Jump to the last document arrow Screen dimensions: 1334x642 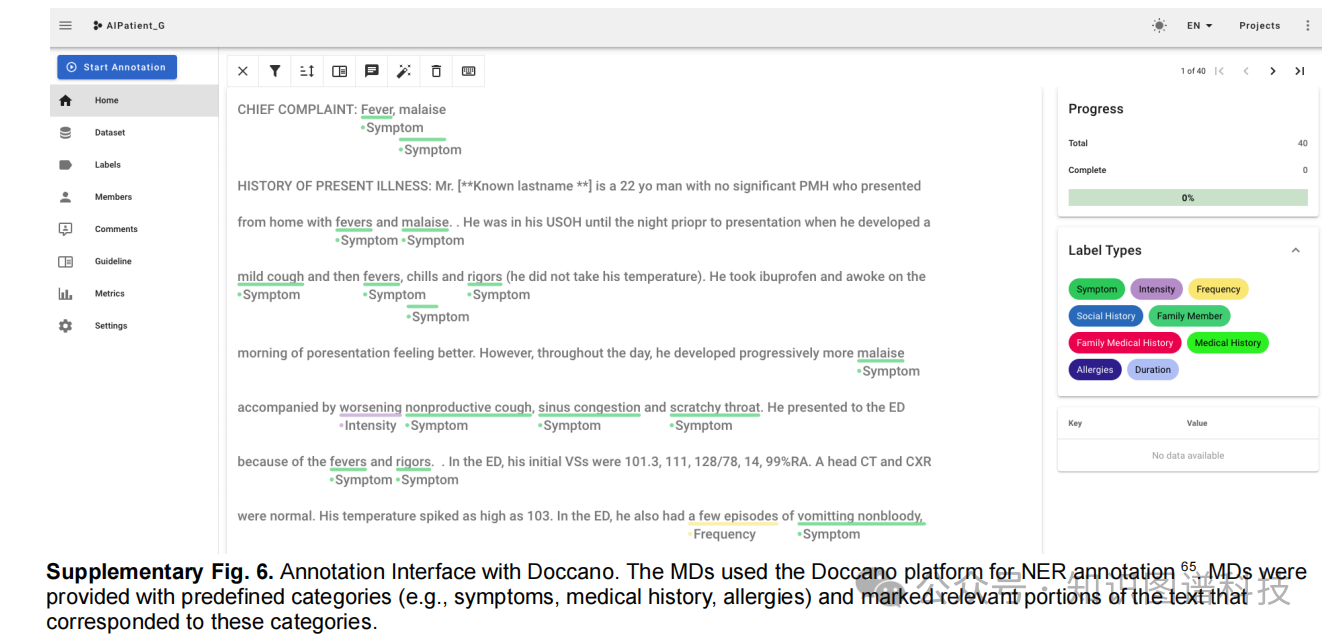coord(1300,71)
